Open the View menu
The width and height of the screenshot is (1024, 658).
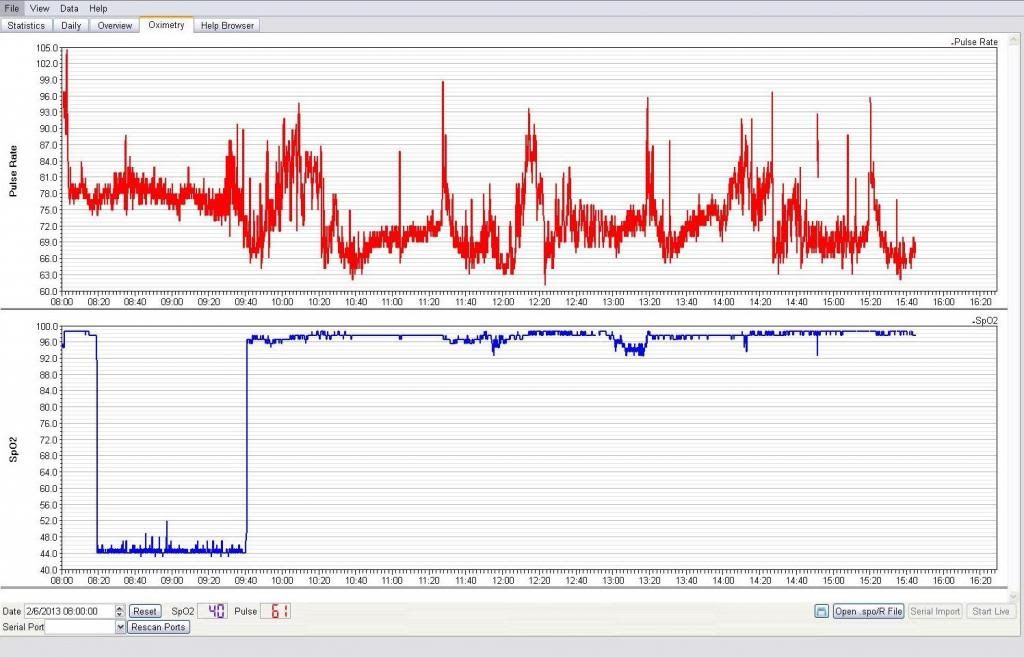click(39, 8)
